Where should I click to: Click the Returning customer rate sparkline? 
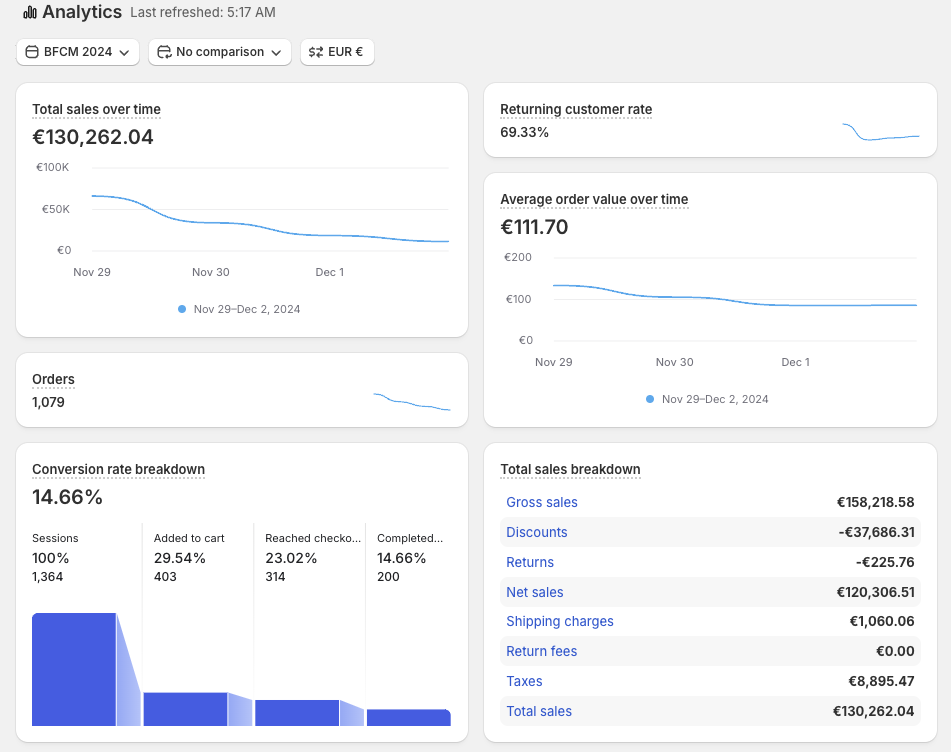881,132
